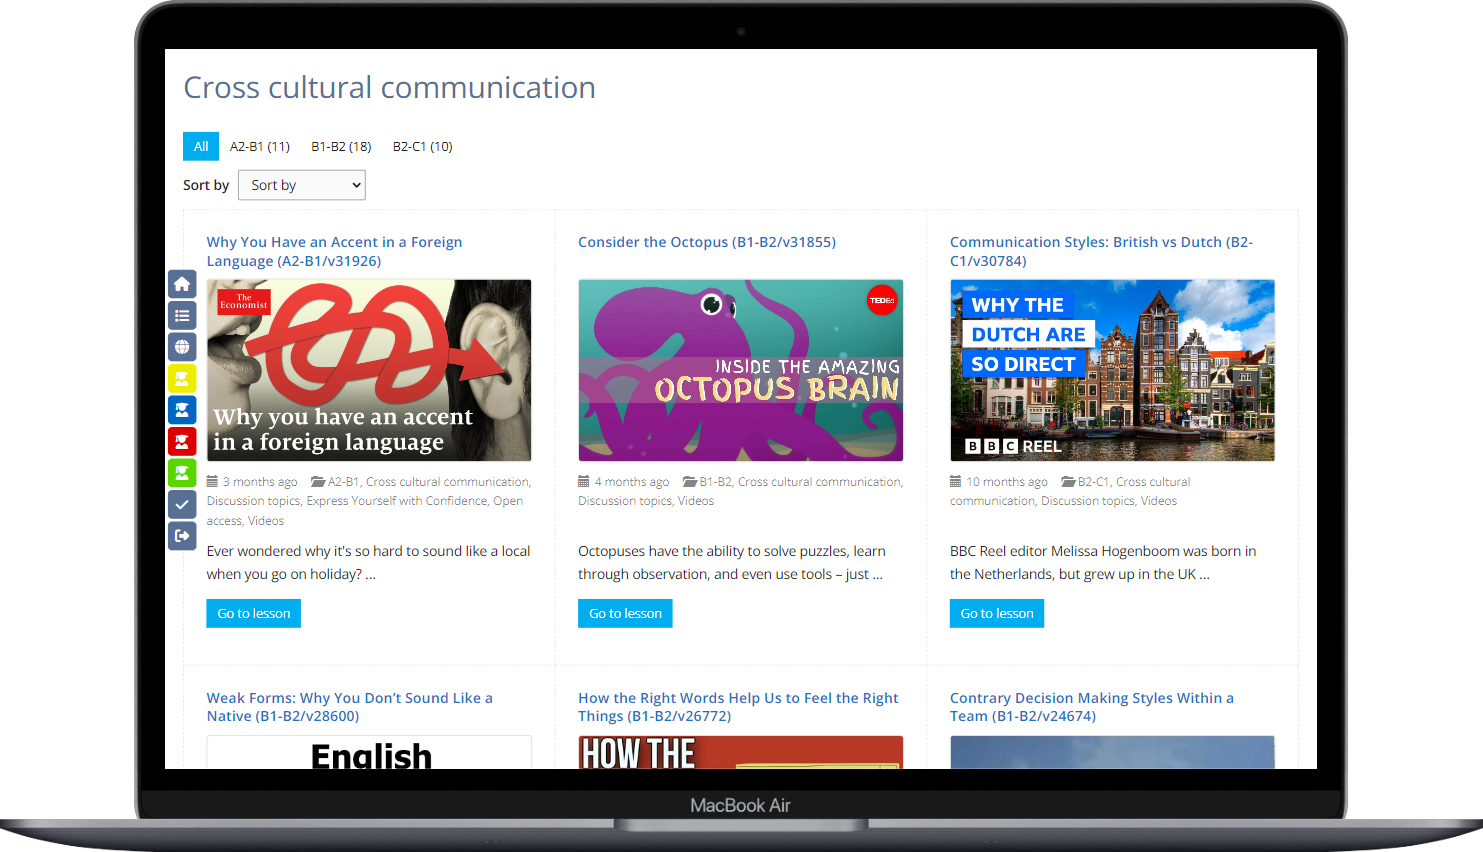Click the '4 months ago' date text

[x=632, y=482]
